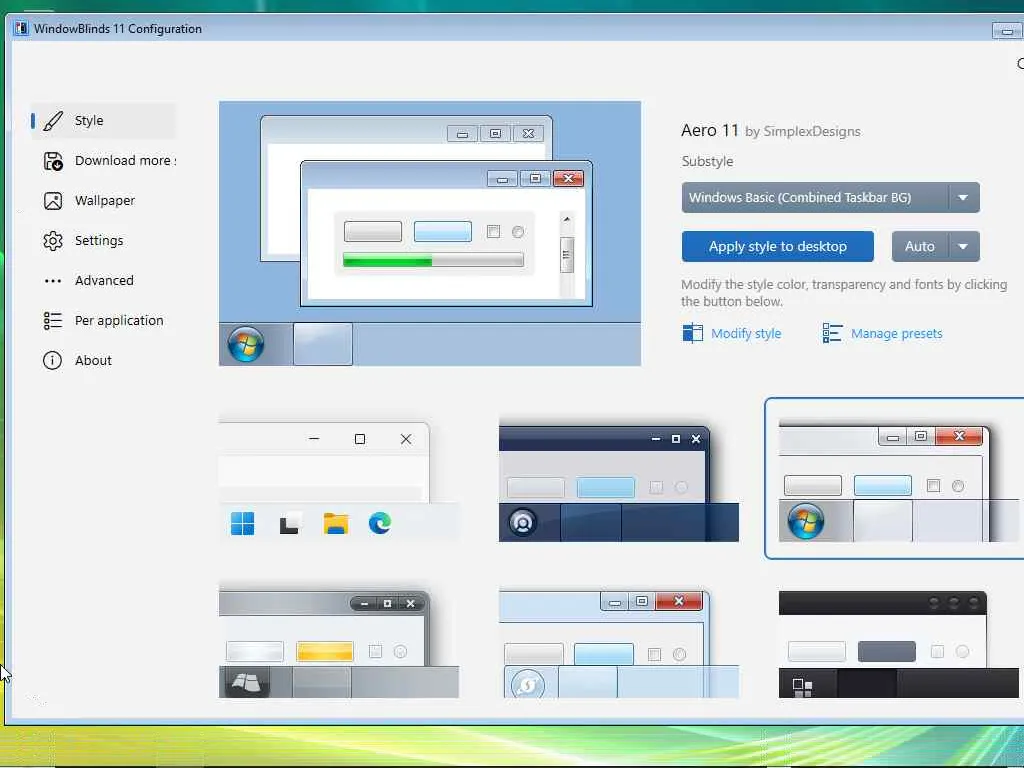Expand the Substyle dropdown arrow

(963, 197)
